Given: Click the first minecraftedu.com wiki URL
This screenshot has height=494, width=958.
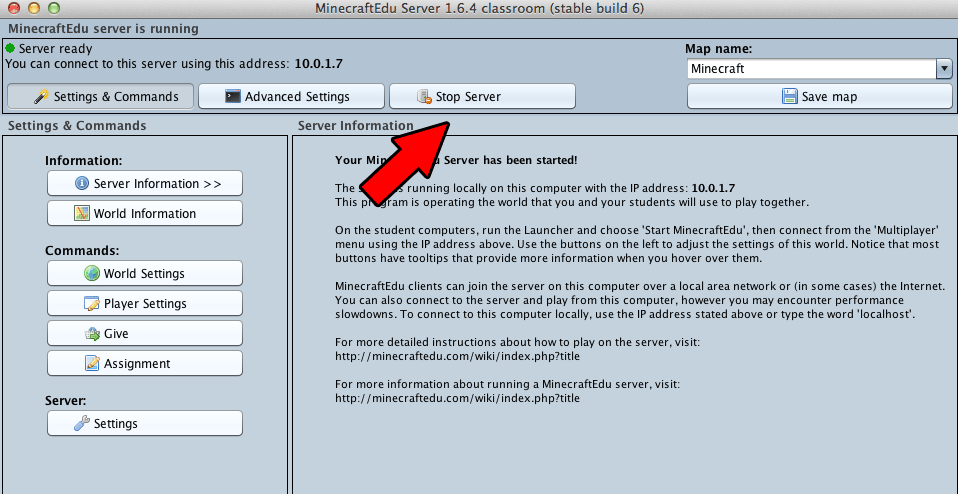Looking at the screenshot, I should pyautogui.click(x=457, y=355).
